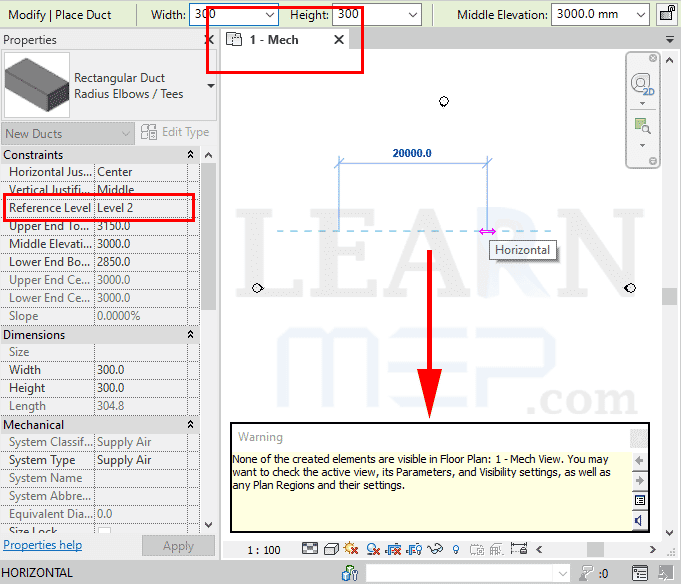Open the 2D steering wheel navigation tool

642,84
